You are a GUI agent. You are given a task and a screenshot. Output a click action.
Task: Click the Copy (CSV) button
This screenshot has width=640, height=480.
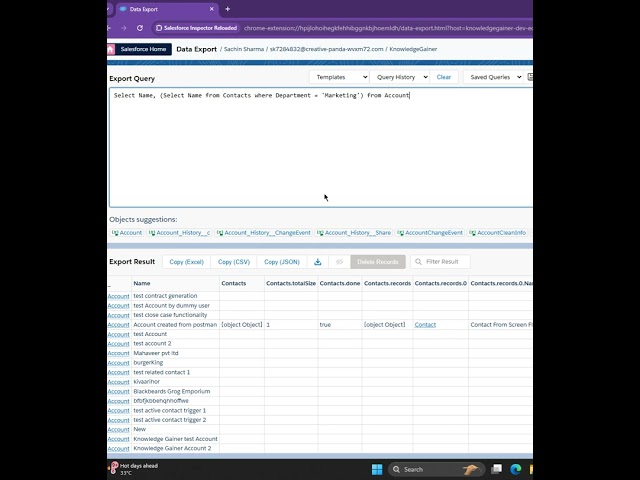[234, 262]
